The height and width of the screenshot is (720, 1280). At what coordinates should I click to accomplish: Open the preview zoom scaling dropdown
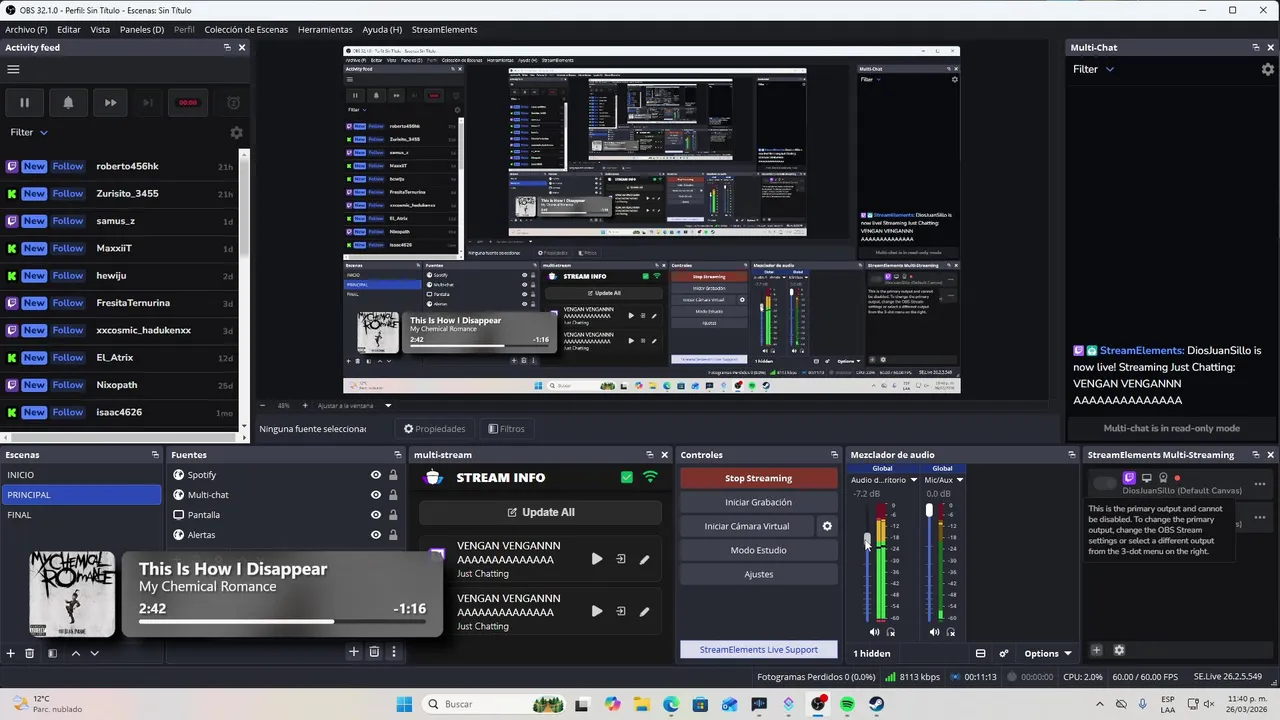(x=388, y=405)
